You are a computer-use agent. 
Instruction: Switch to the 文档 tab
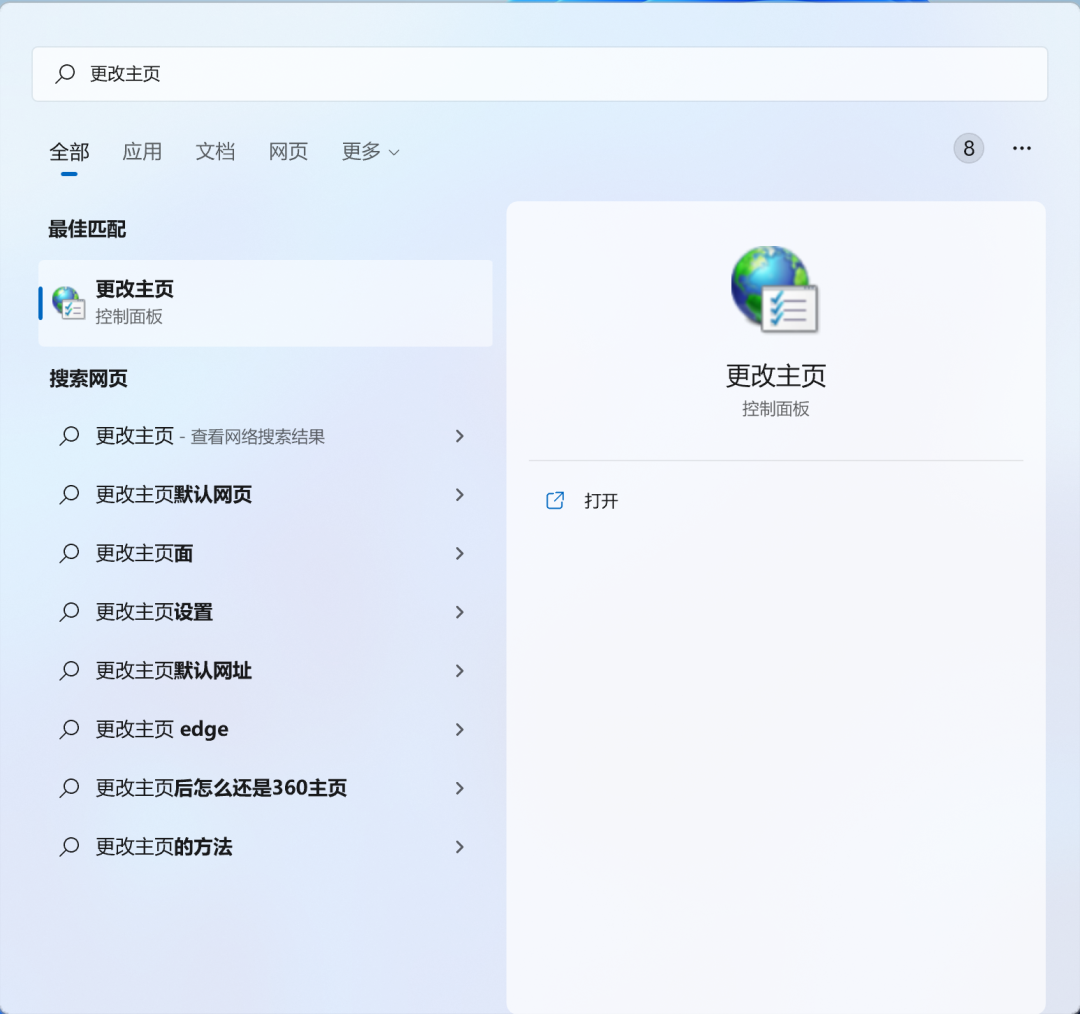(x=214, y=152)
